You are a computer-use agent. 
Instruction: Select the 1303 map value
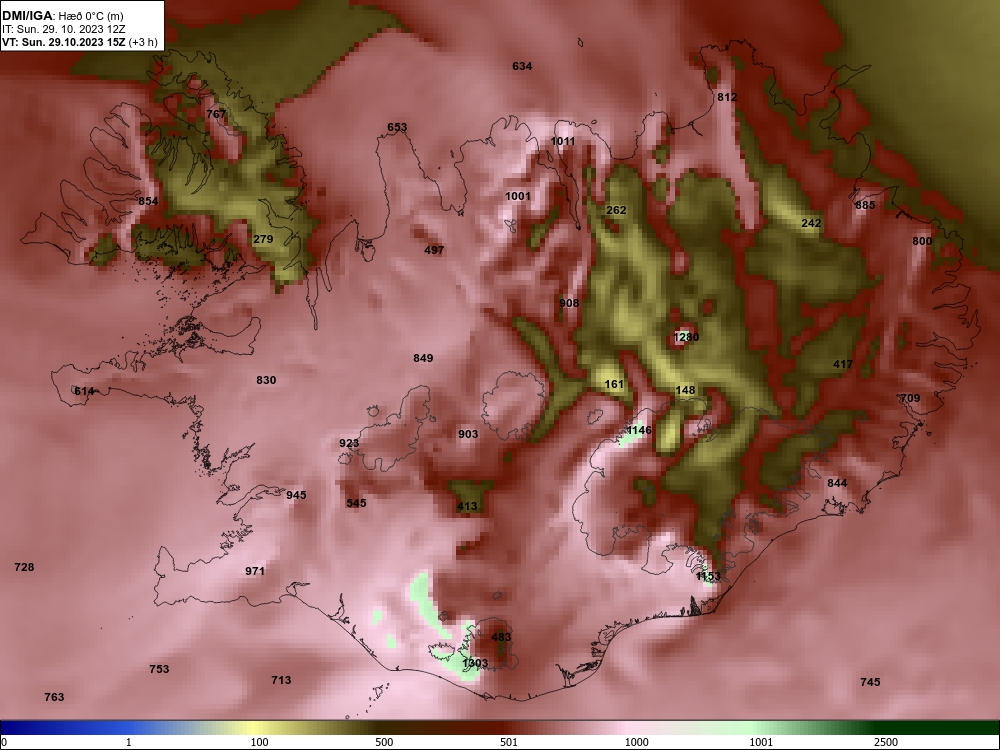[x=475, y=663]
